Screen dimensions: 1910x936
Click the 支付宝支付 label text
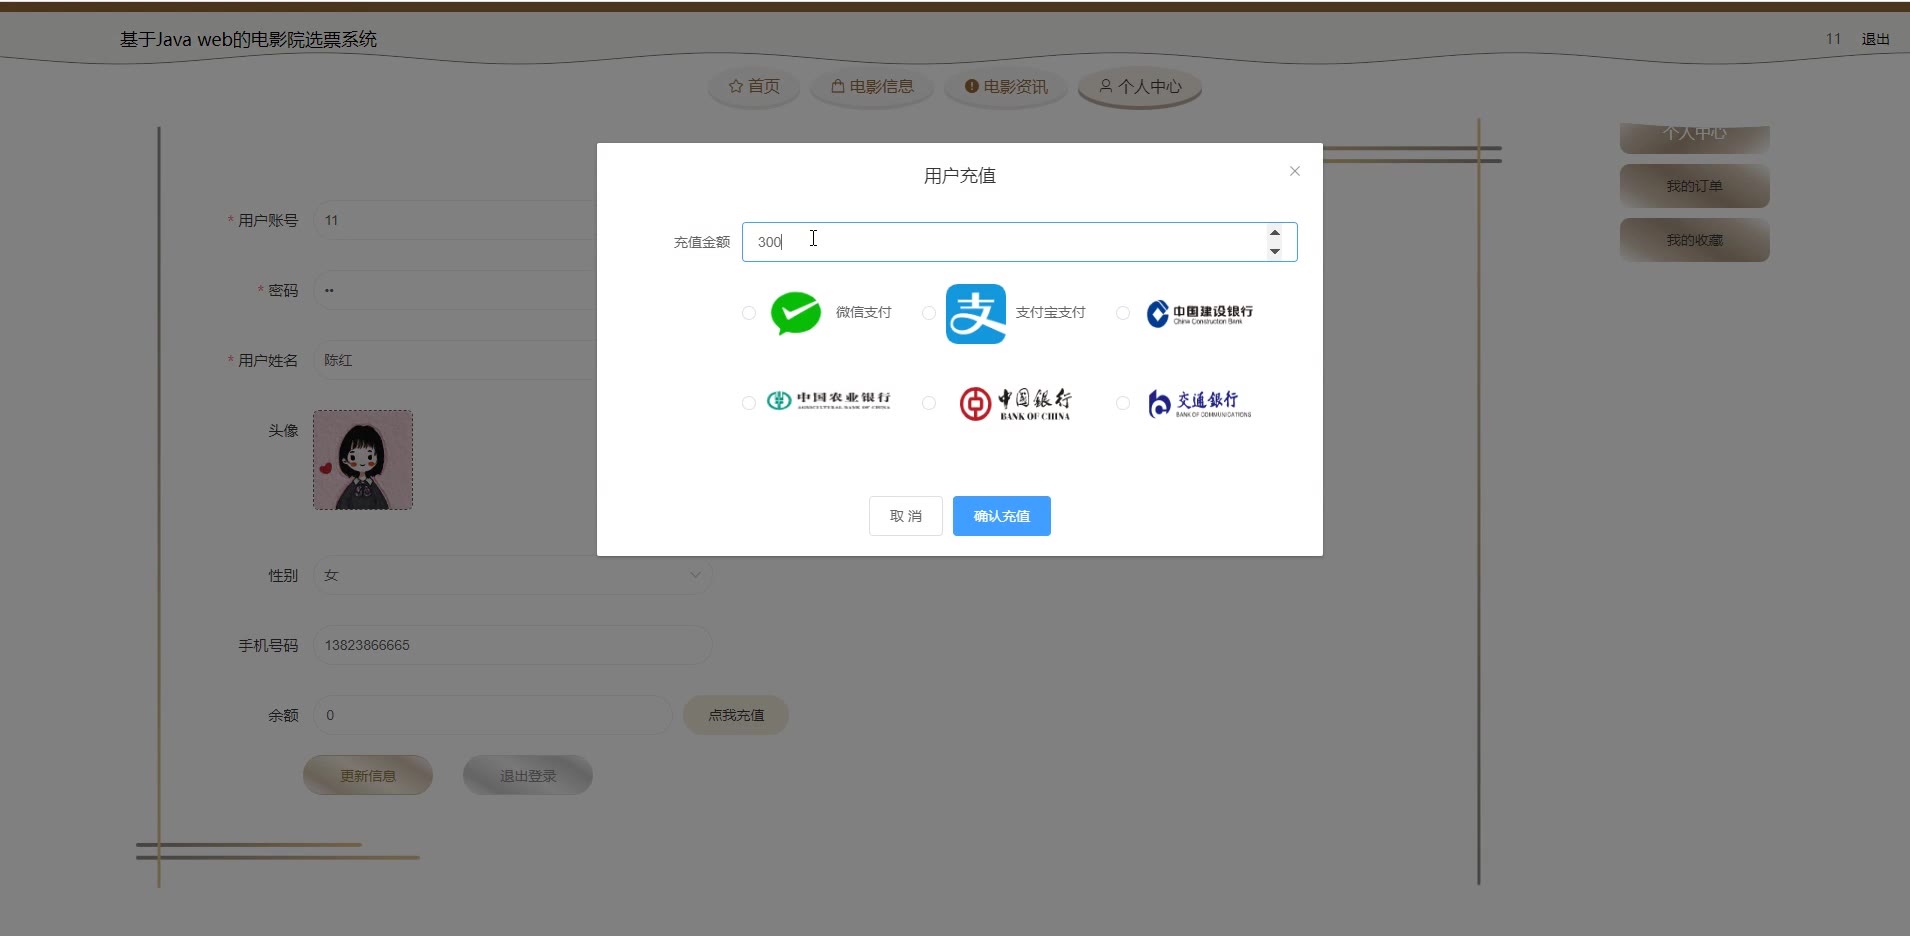tap(1050, 313)
